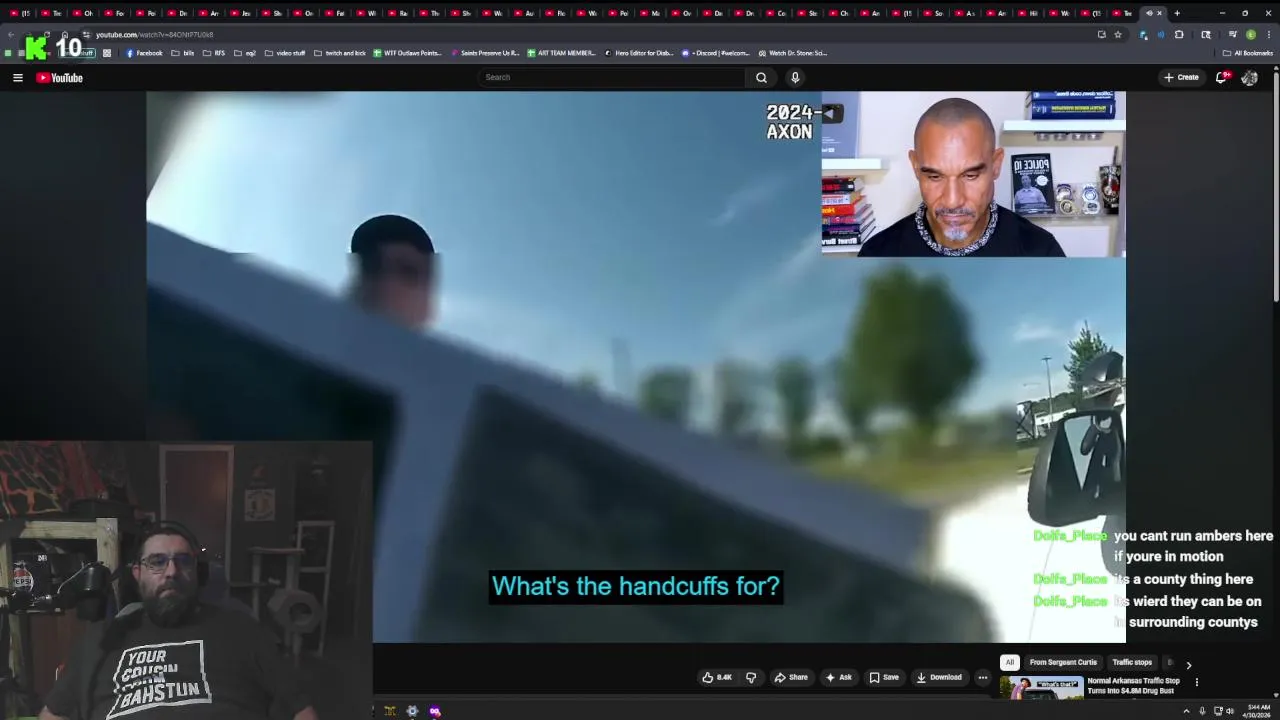Advance the filter chips with the chevron
1280x720 pixels.
[1188, 665]
